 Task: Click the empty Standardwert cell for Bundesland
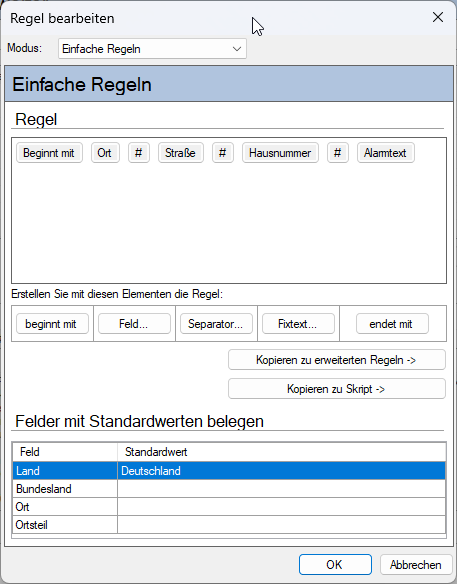tap(282, 489)
